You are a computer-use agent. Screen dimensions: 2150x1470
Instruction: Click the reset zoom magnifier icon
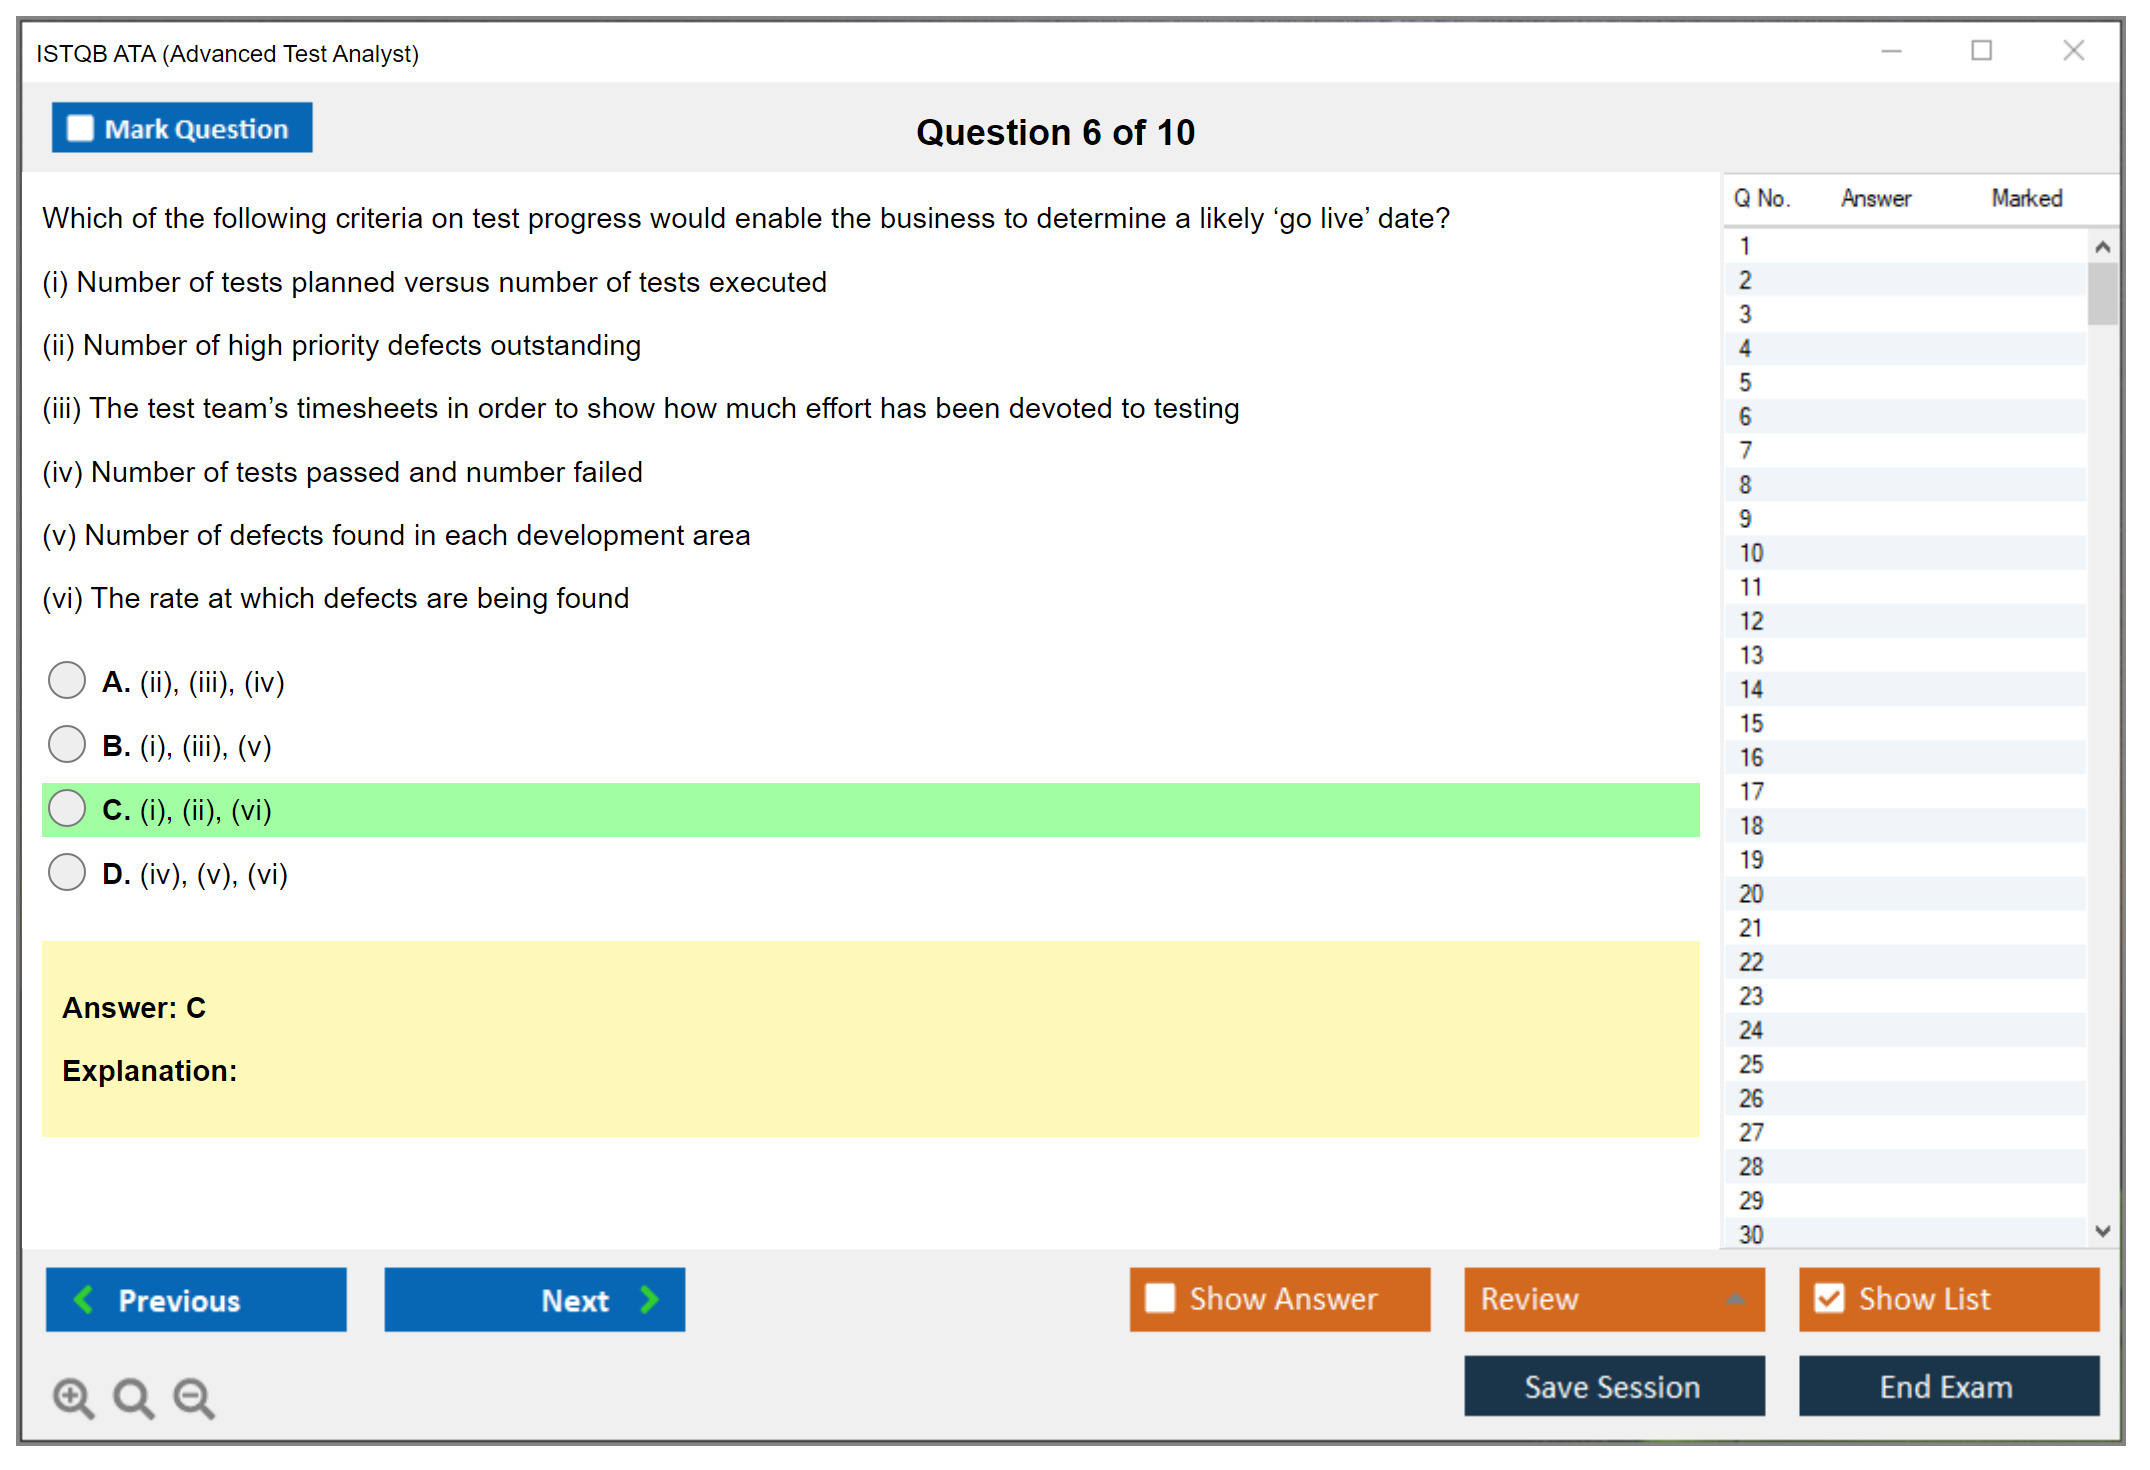(133, 1397)
